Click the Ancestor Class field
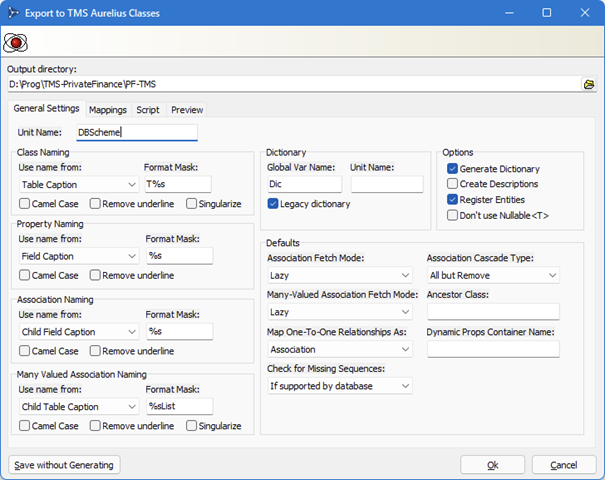The height and width of the screenshot is (480, 605). pyautogui.click(x=493, y=312)
